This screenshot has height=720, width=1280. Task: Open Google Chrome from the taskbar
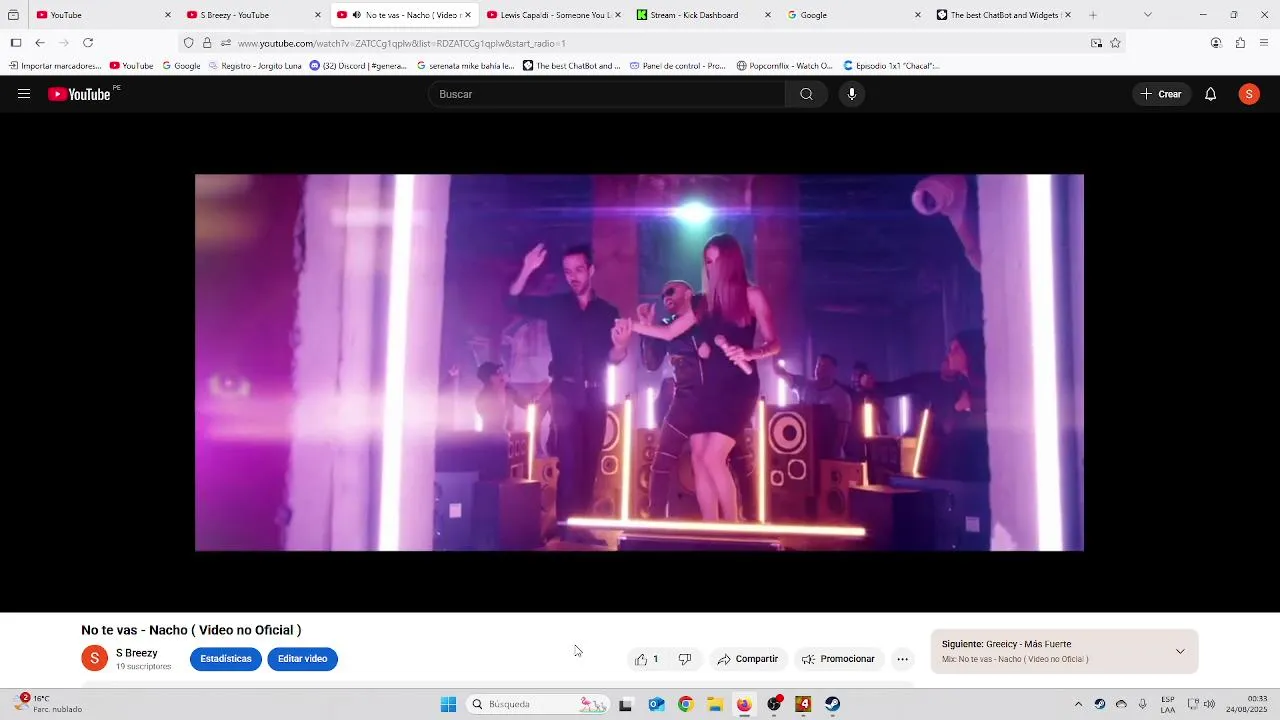[685, 704]
